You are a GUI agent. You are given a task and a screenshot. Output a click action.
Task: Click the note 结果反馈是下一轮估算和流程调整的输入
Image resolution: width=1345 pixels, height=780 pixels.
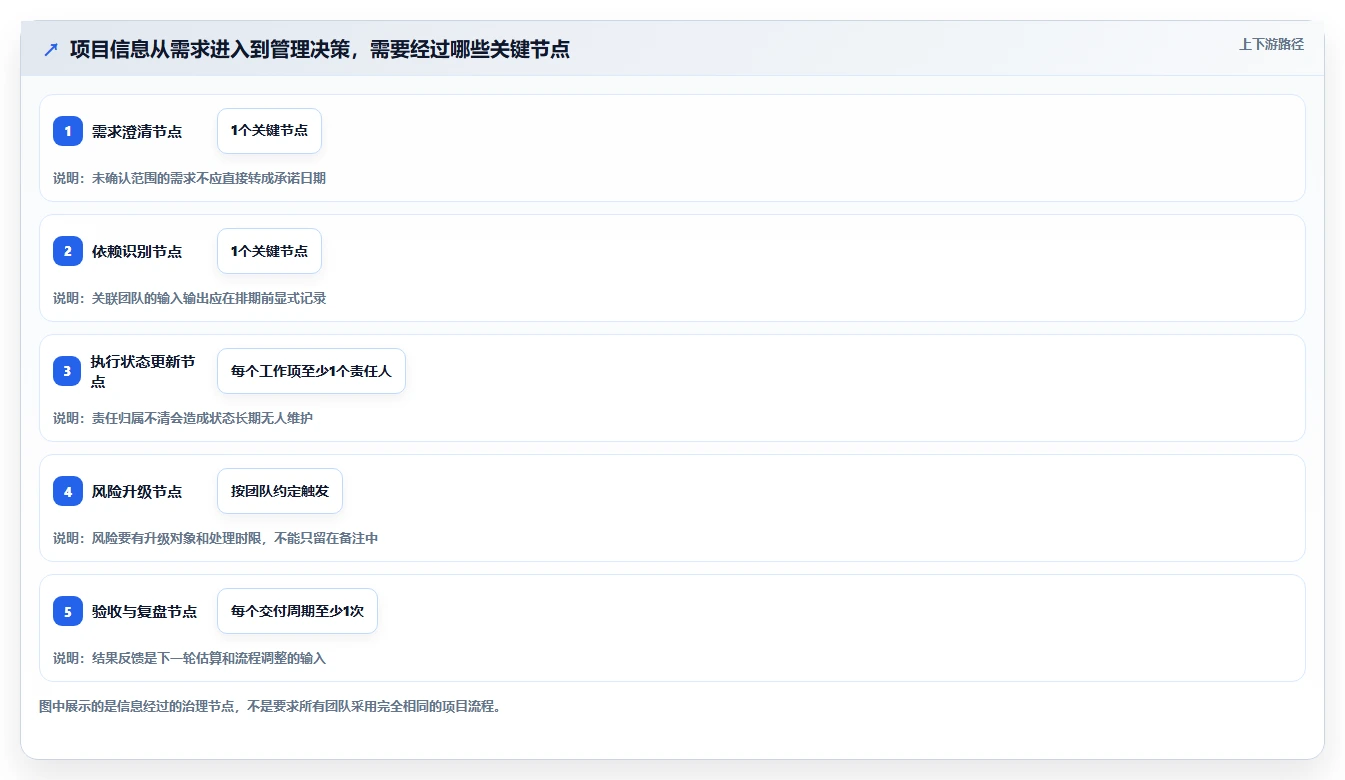coord(189,658)
